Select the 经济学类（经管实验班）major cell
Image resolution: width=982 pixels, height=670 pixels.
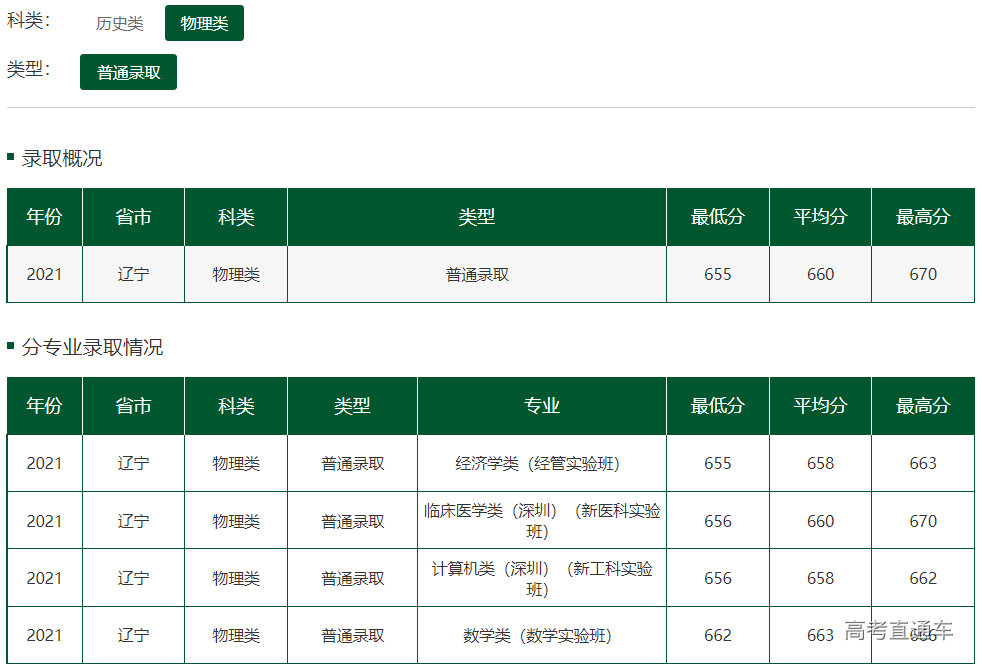point(541,464)
